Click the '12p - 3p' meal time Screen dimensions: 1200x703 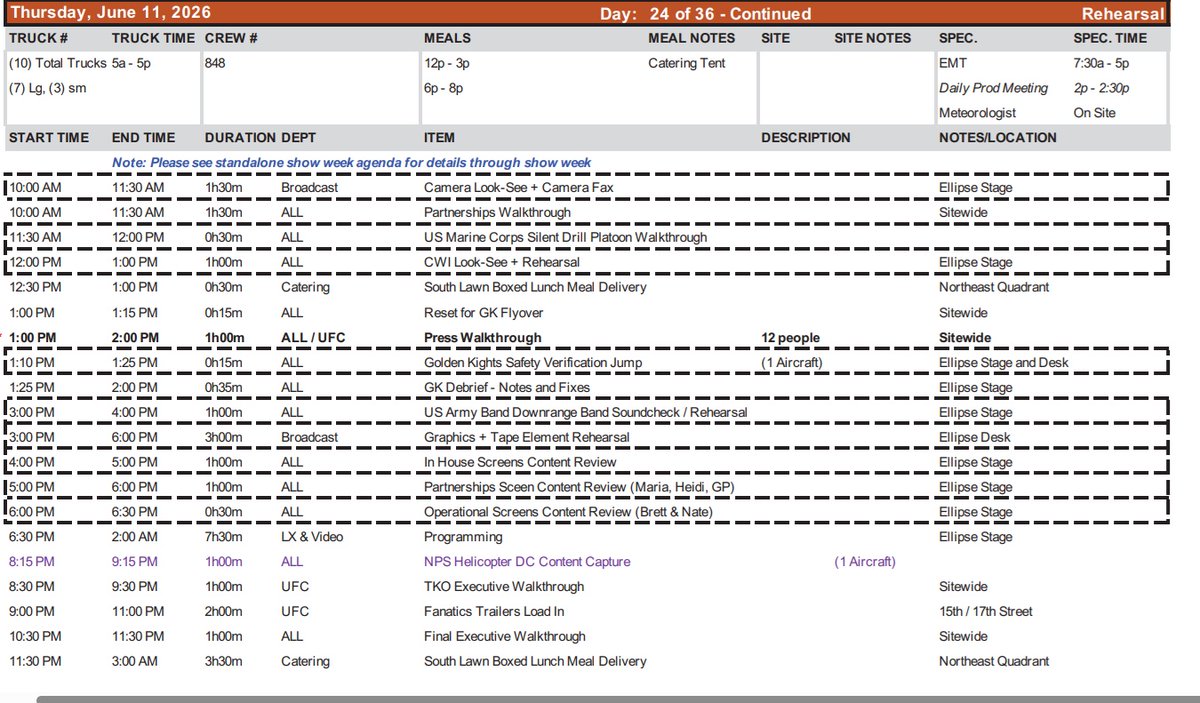[448, 63]
